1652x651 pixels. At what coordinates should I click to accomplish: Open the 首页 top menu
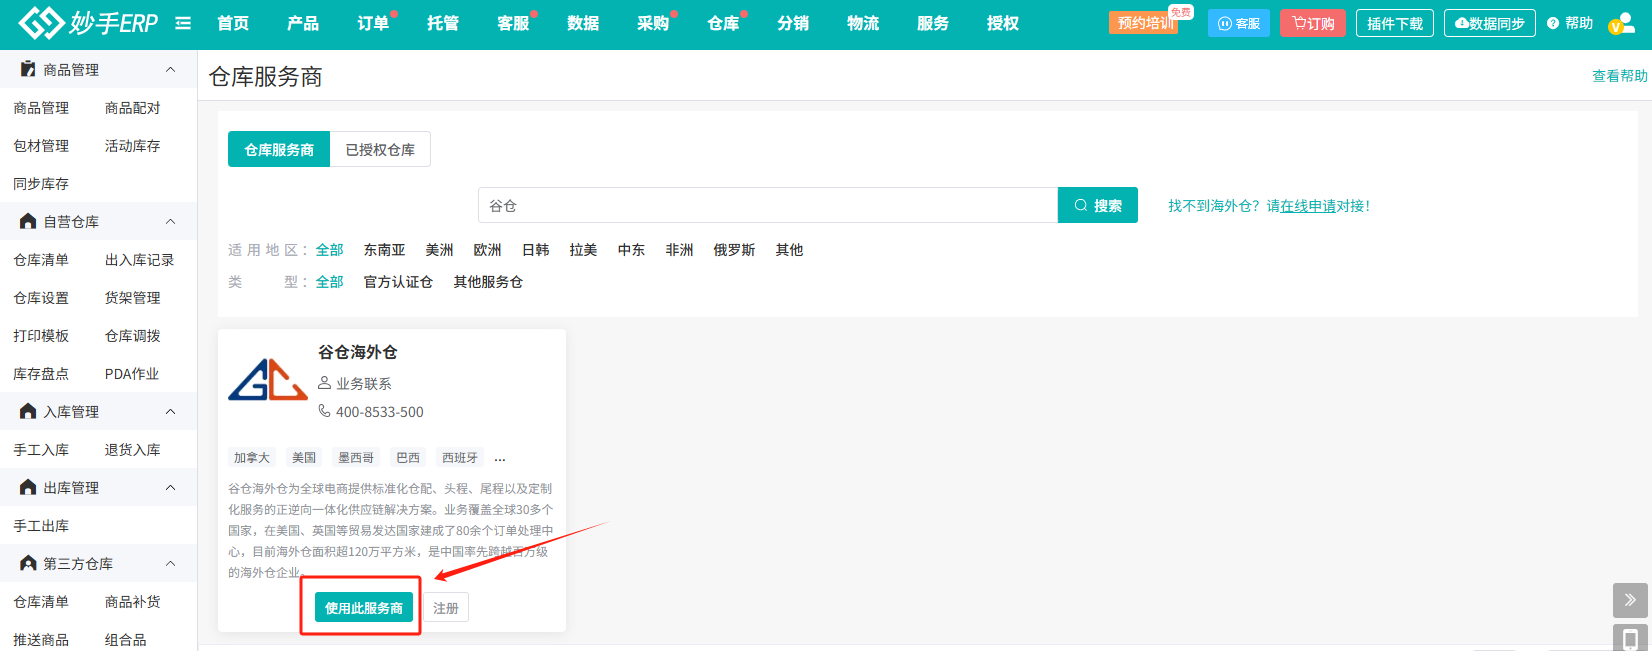(233, 23)
